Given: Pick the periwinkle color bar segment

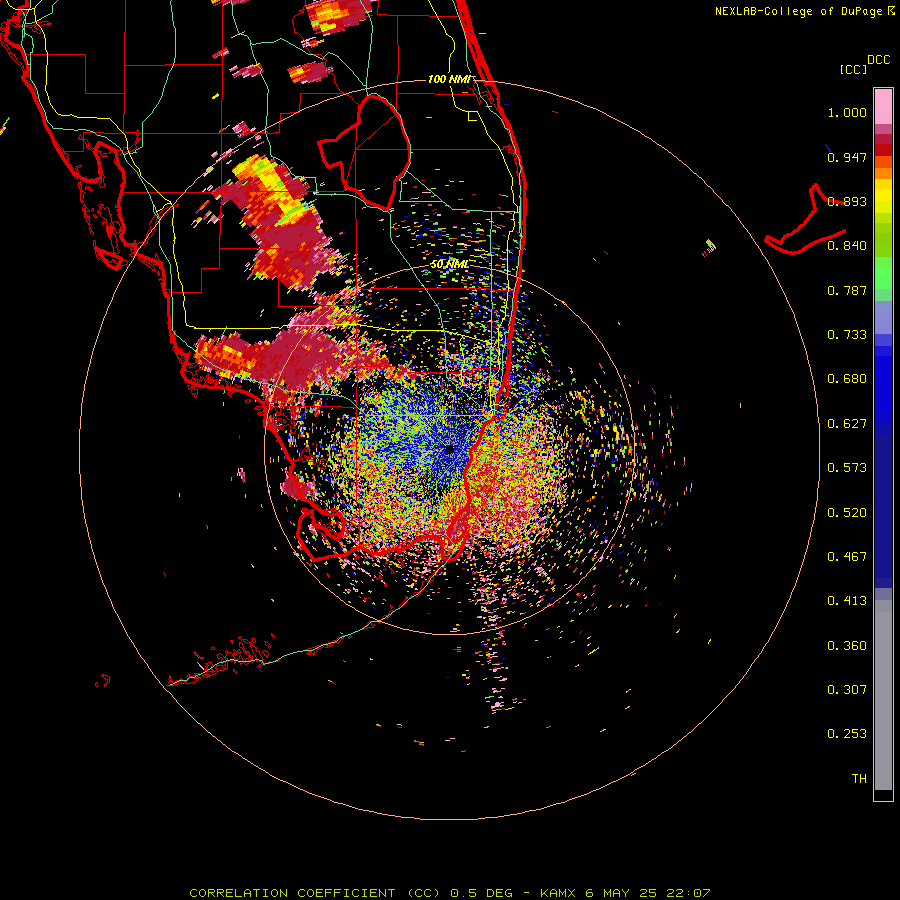Looking at the screenshot, I should pyautogui.click(x=883, y=317).
